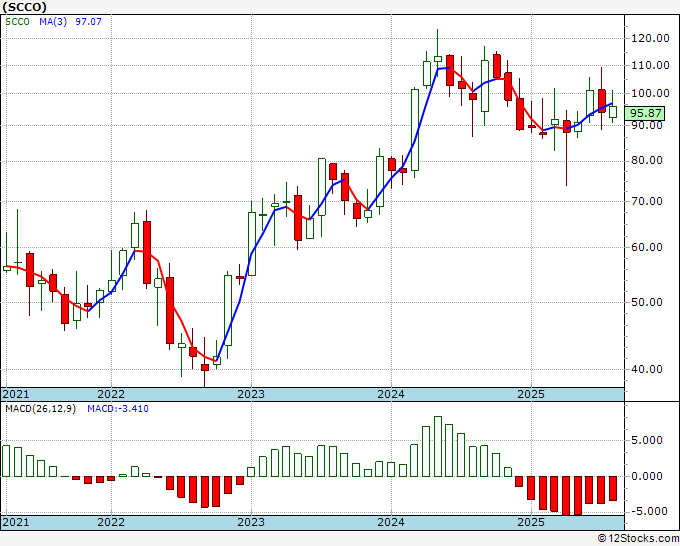Click the latest candlestick beside the 95.87 tag
This screenshot has height=546, width=680.
pos(613,112)
